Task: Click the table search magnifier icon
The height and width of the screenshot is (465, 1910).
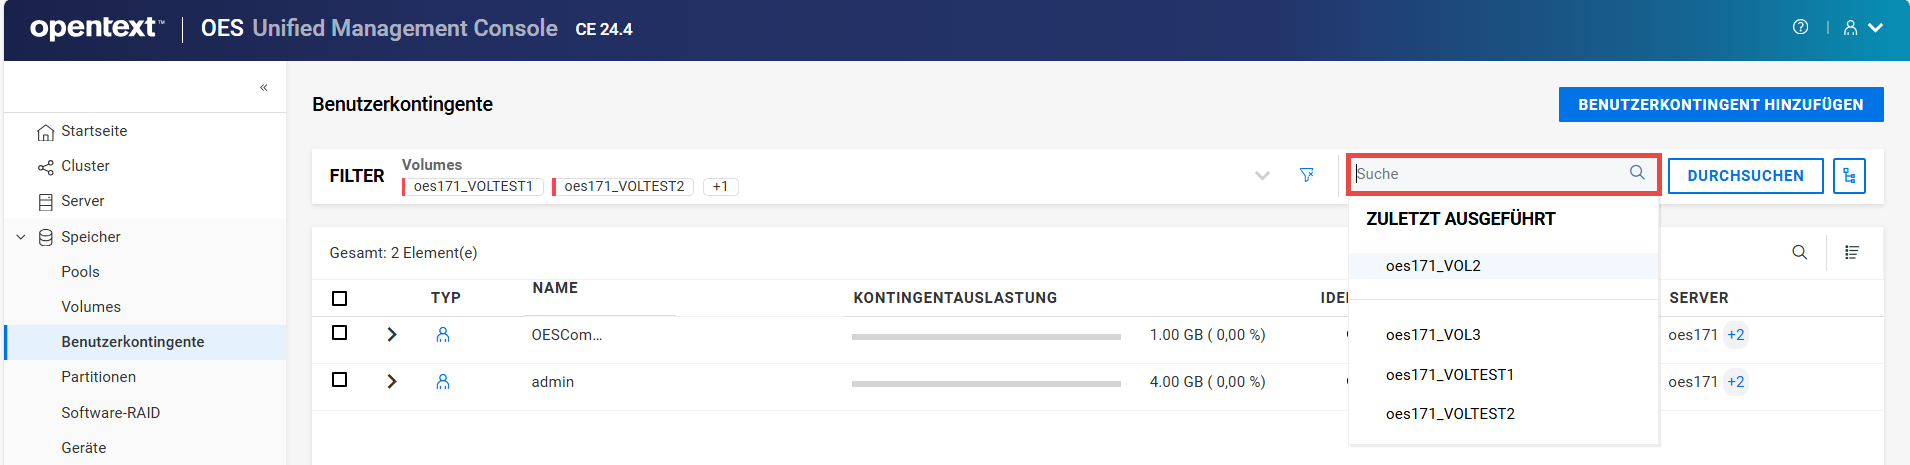Action: click(x=1799, y=252)
